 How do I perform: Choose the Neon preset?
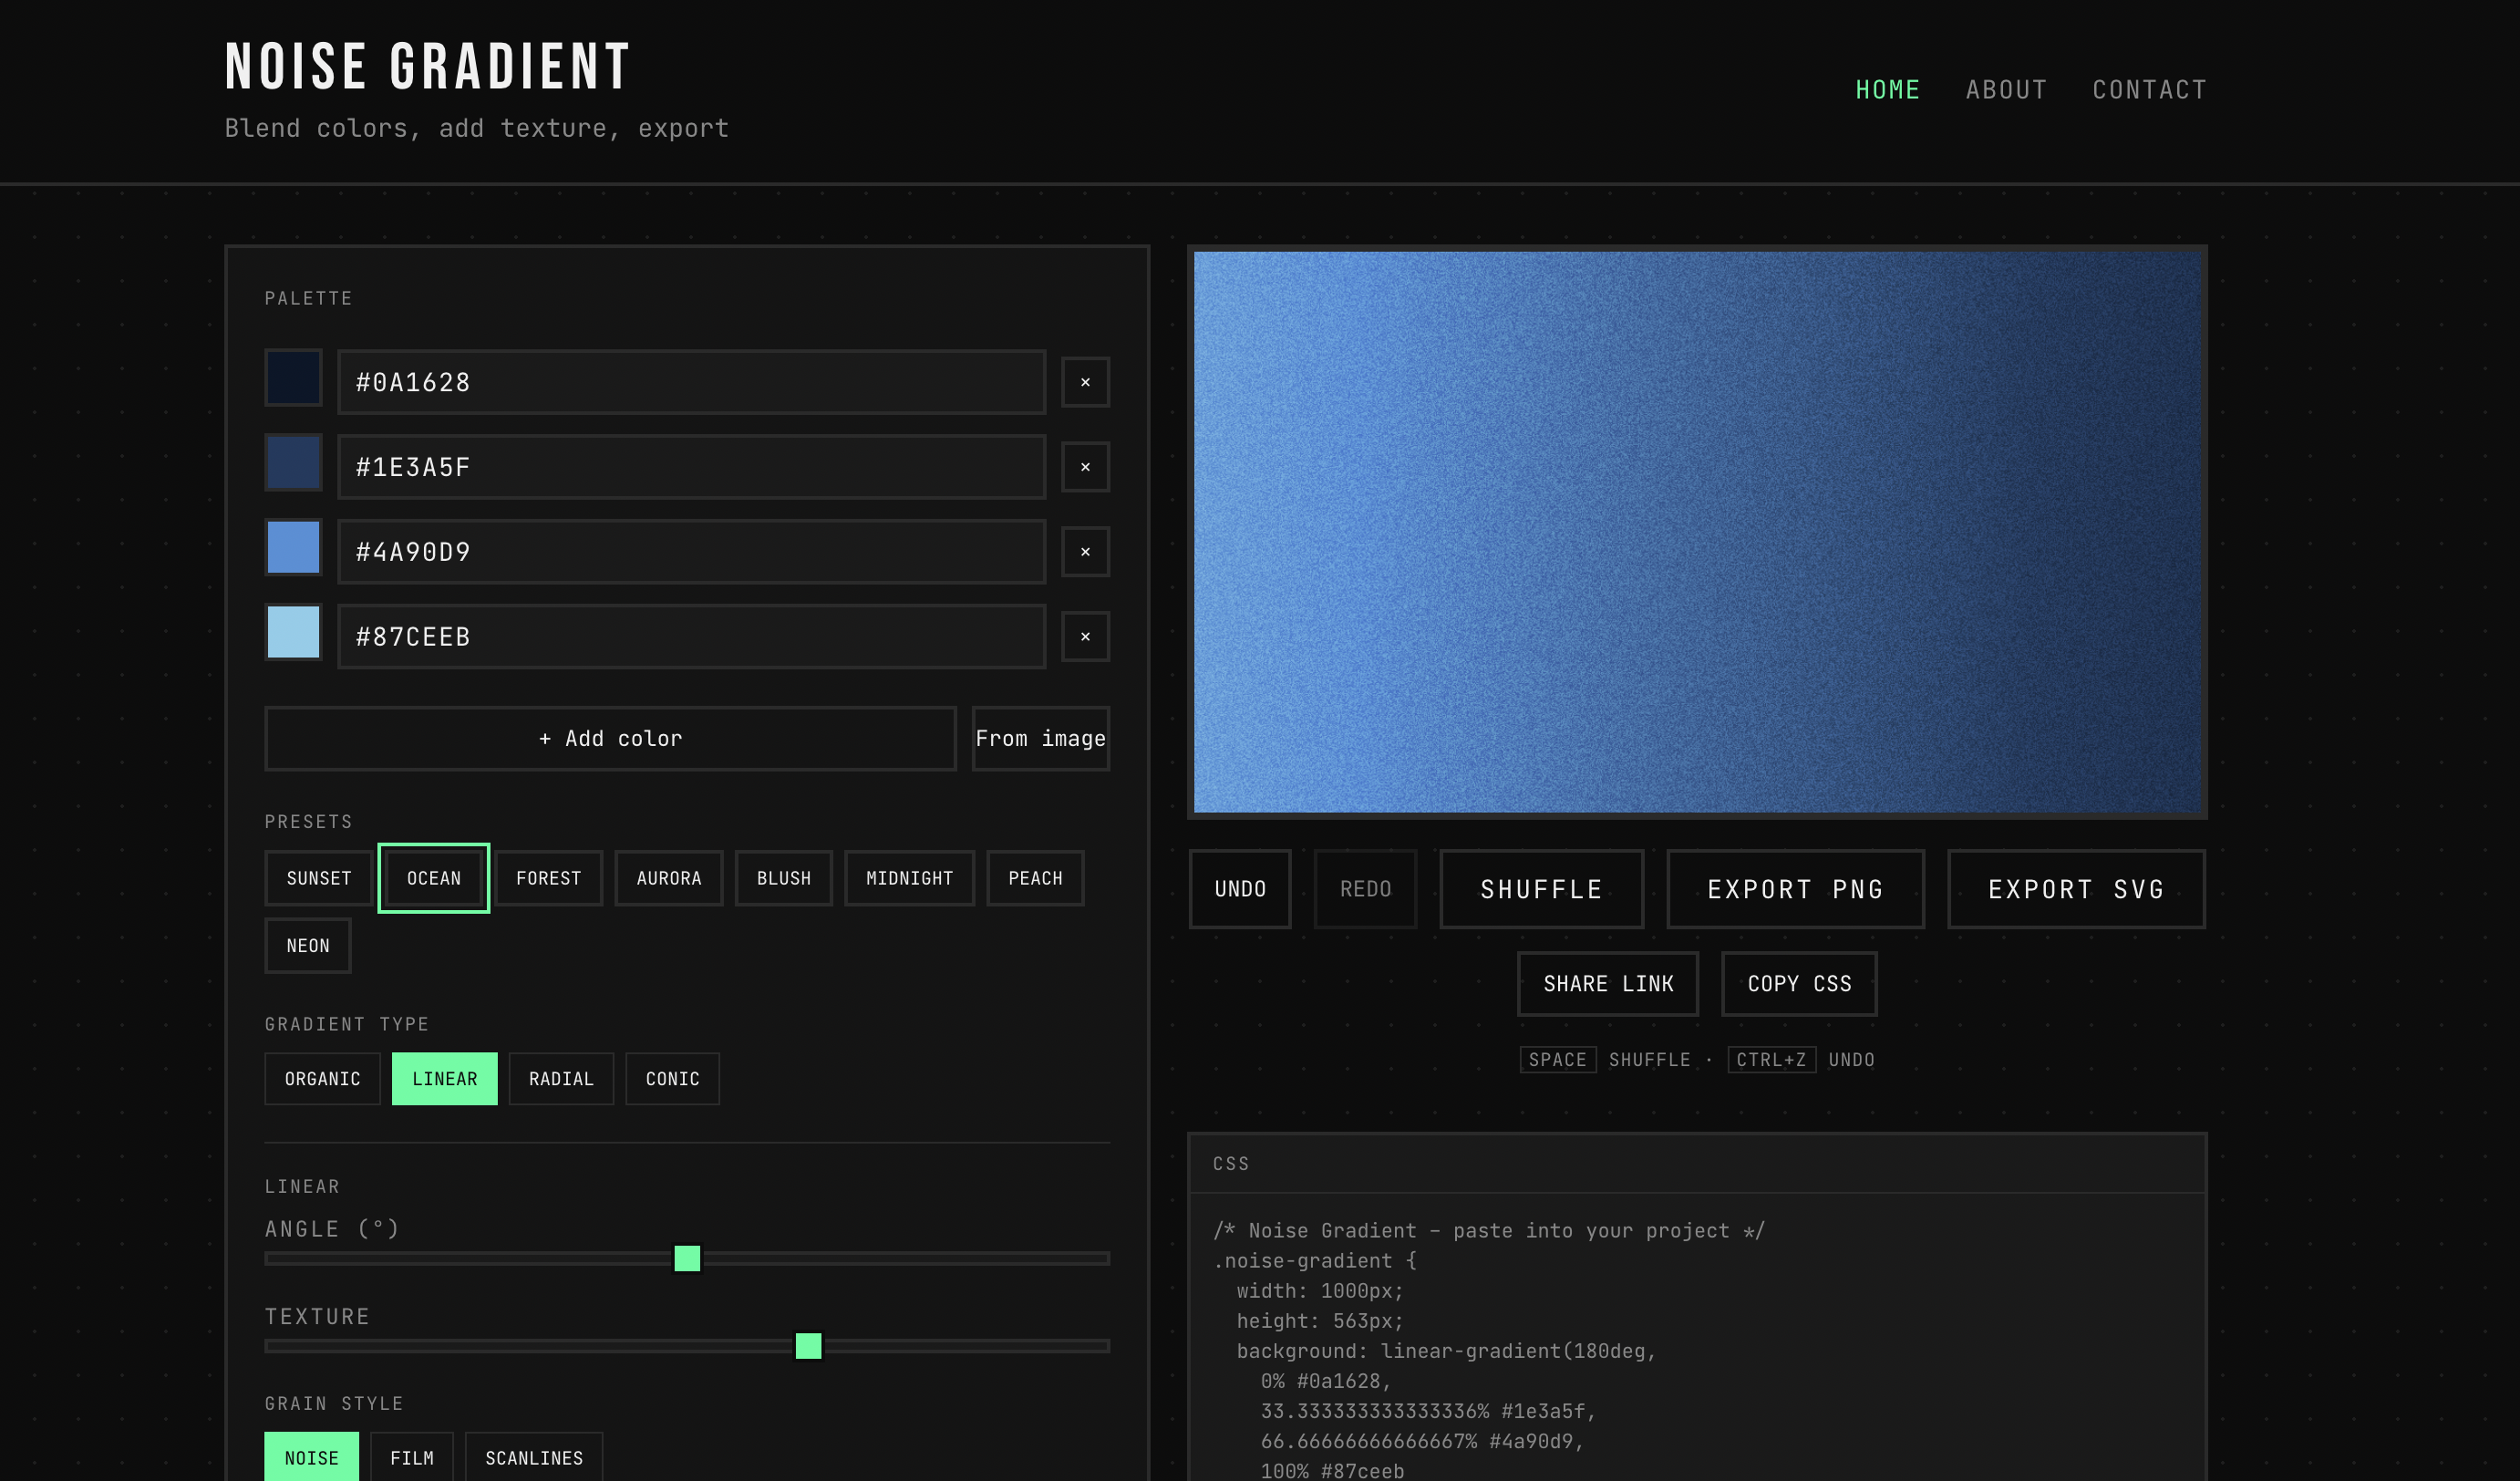308,945
